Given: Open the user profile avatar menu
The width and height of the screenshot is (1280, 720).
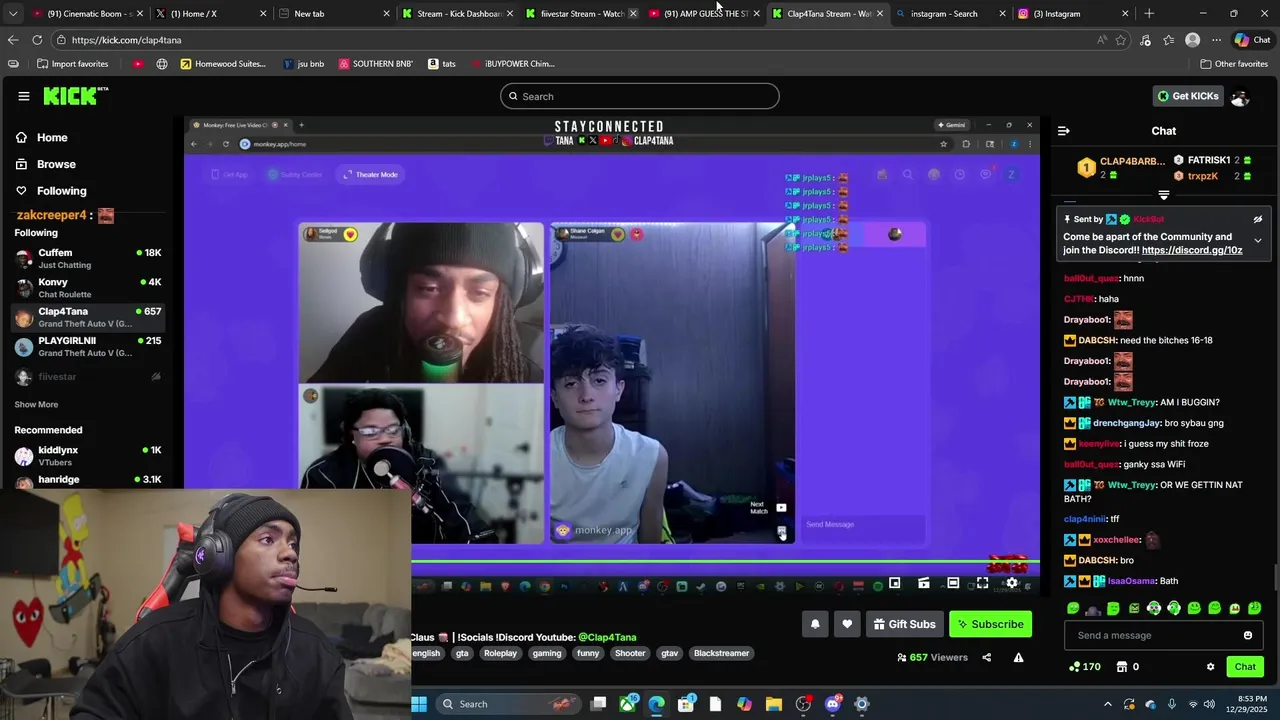Looking at the screenshot, I should pos(1240,97).
